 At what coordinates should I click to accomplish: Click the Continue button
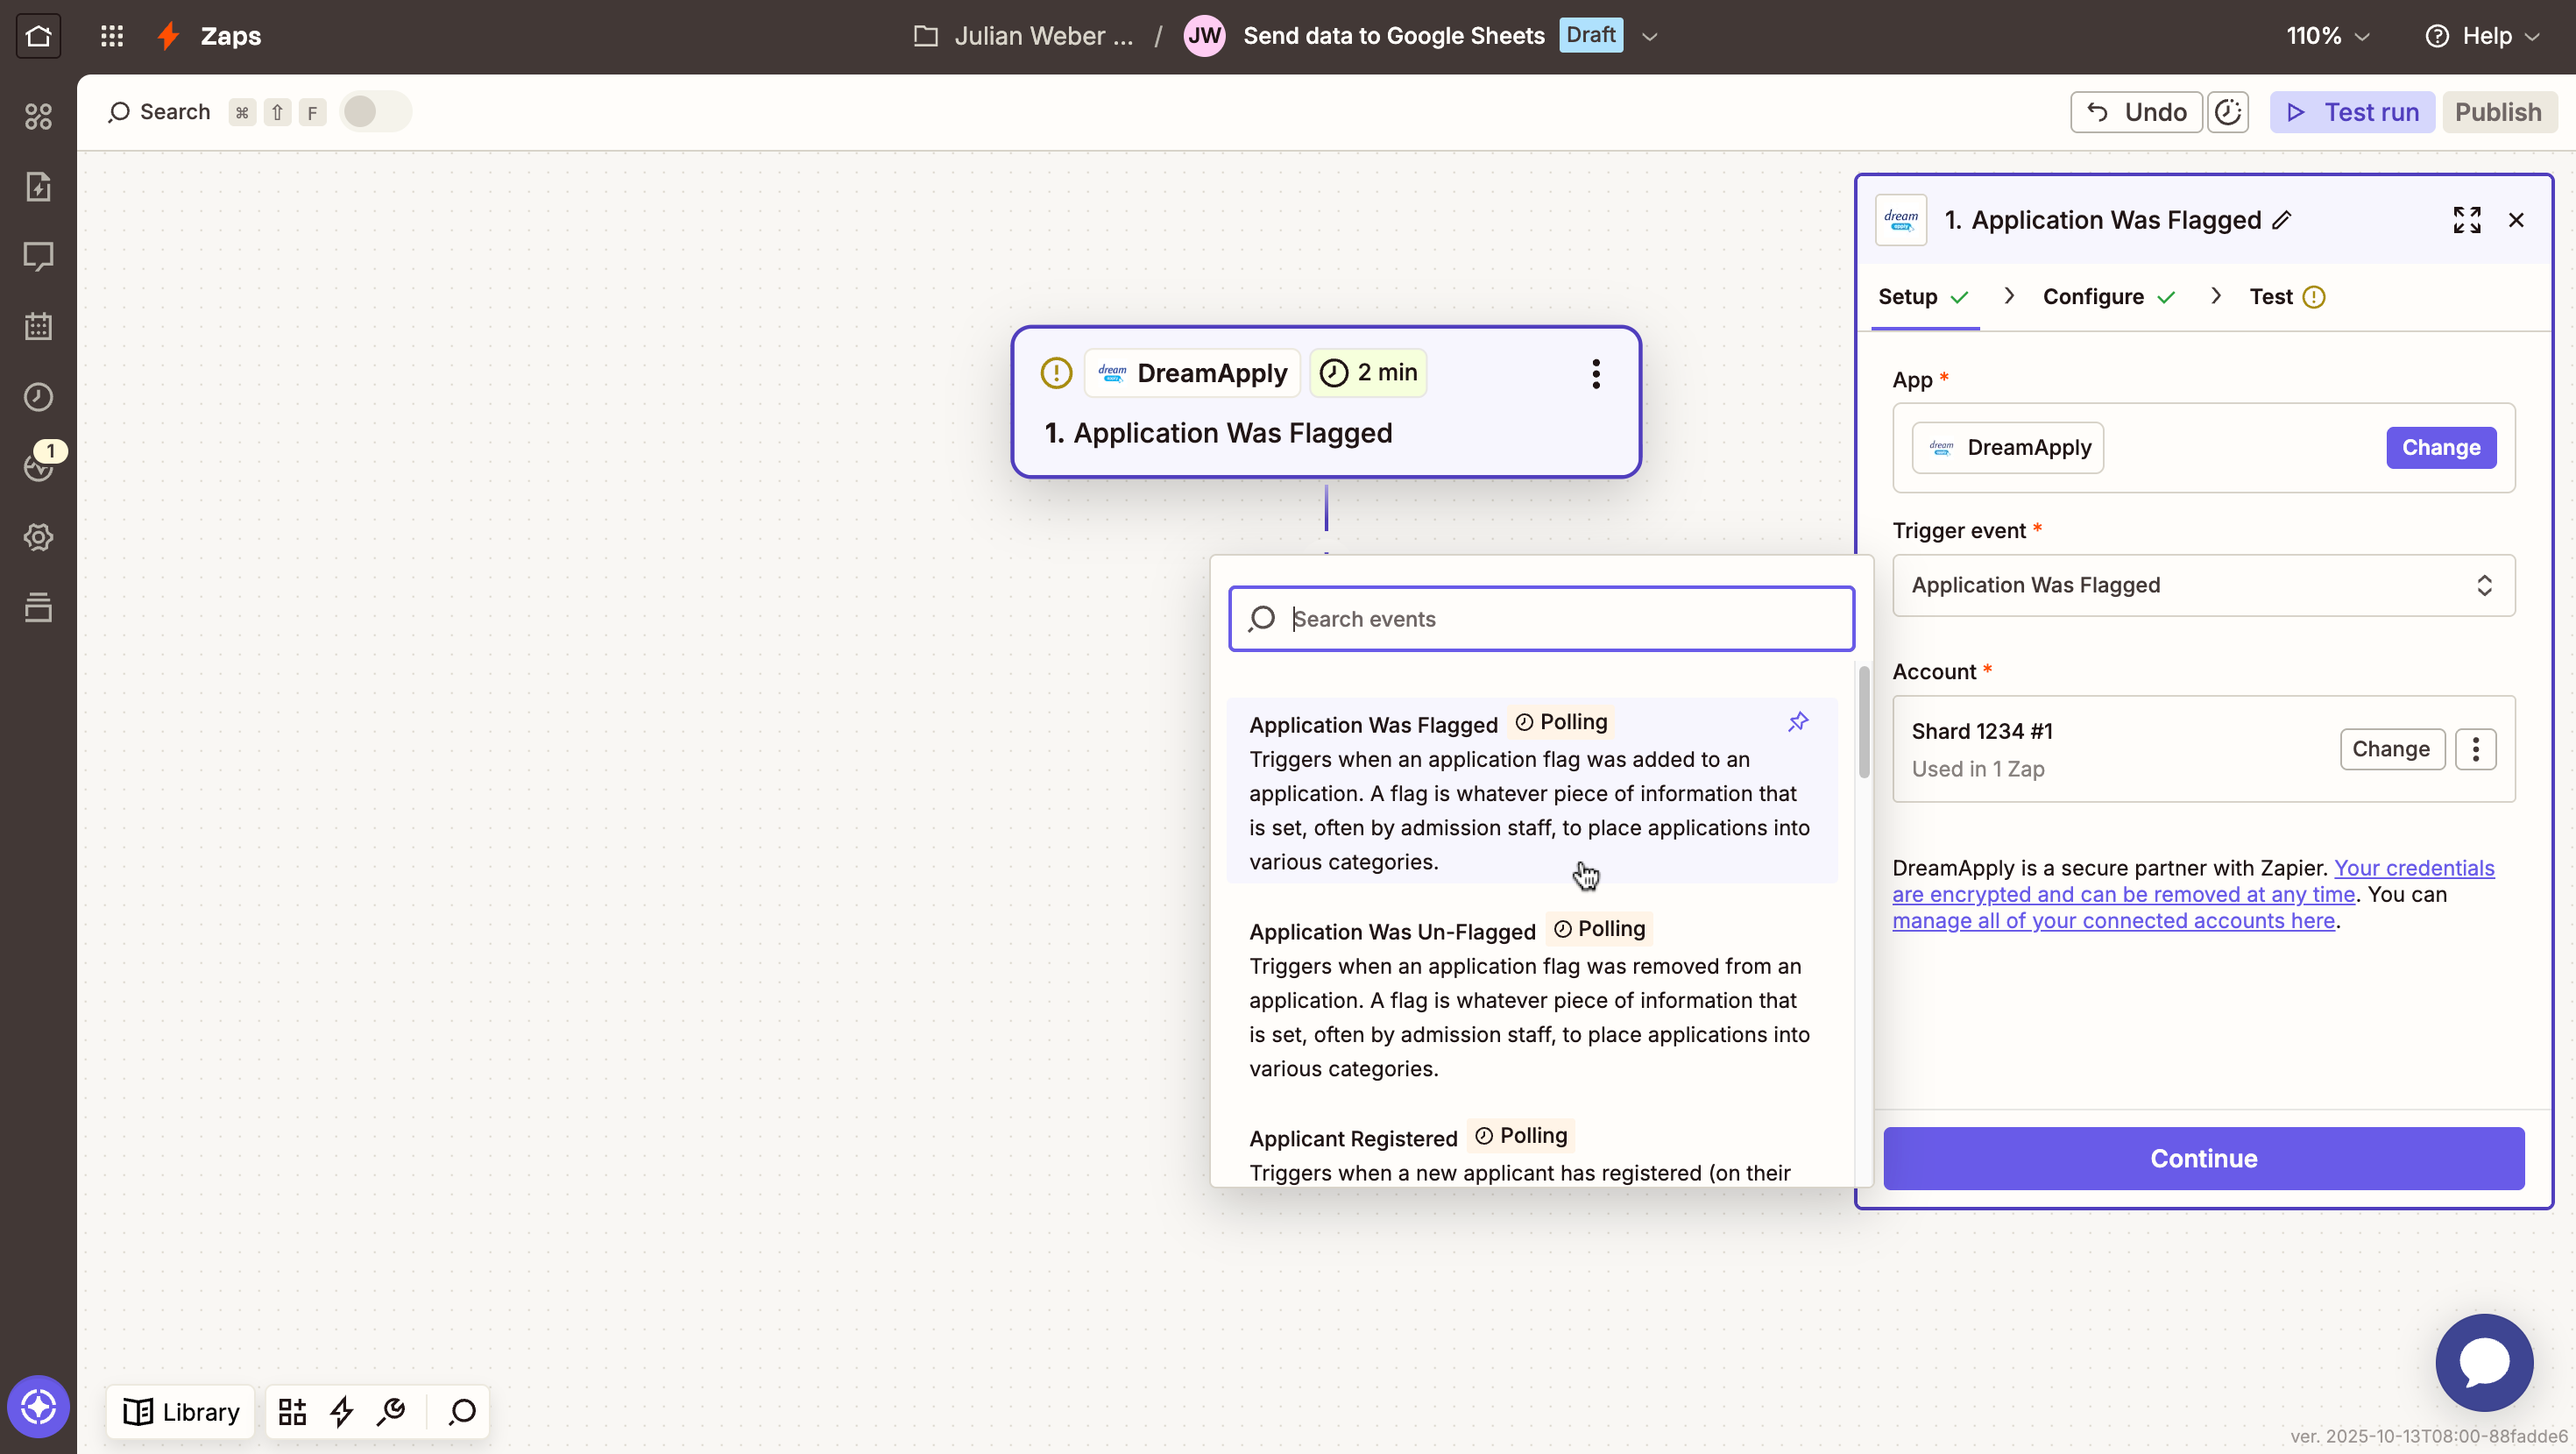[x=2203, y=1158]
